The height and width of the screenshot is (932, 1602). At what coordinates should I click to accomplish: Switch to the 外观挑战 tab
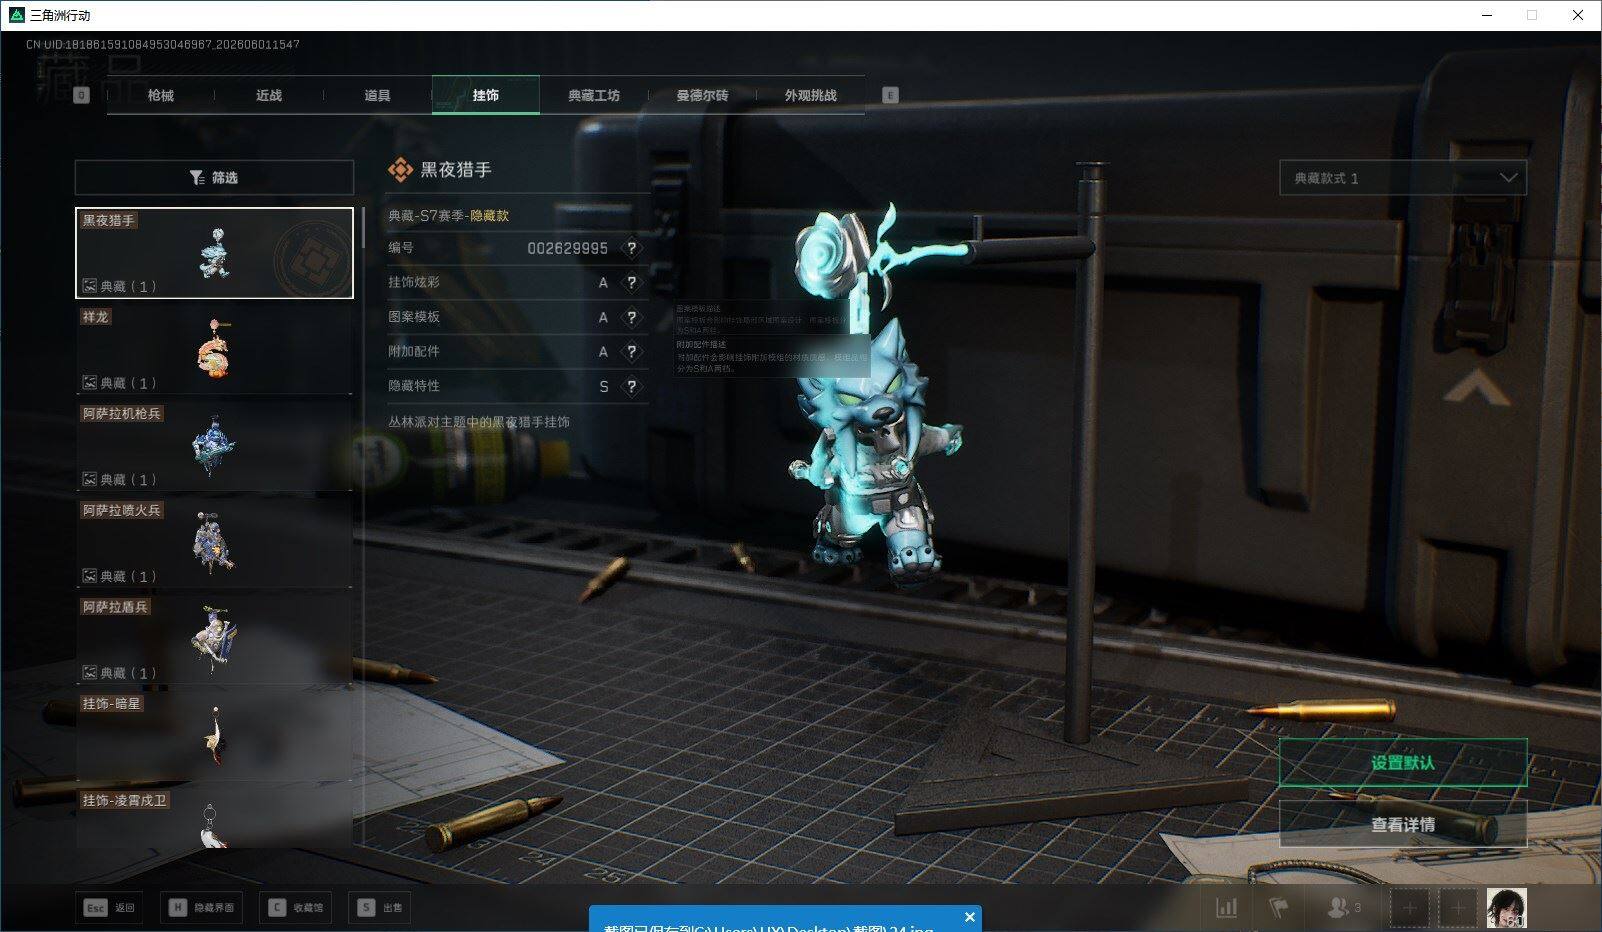tap(811, 95)
